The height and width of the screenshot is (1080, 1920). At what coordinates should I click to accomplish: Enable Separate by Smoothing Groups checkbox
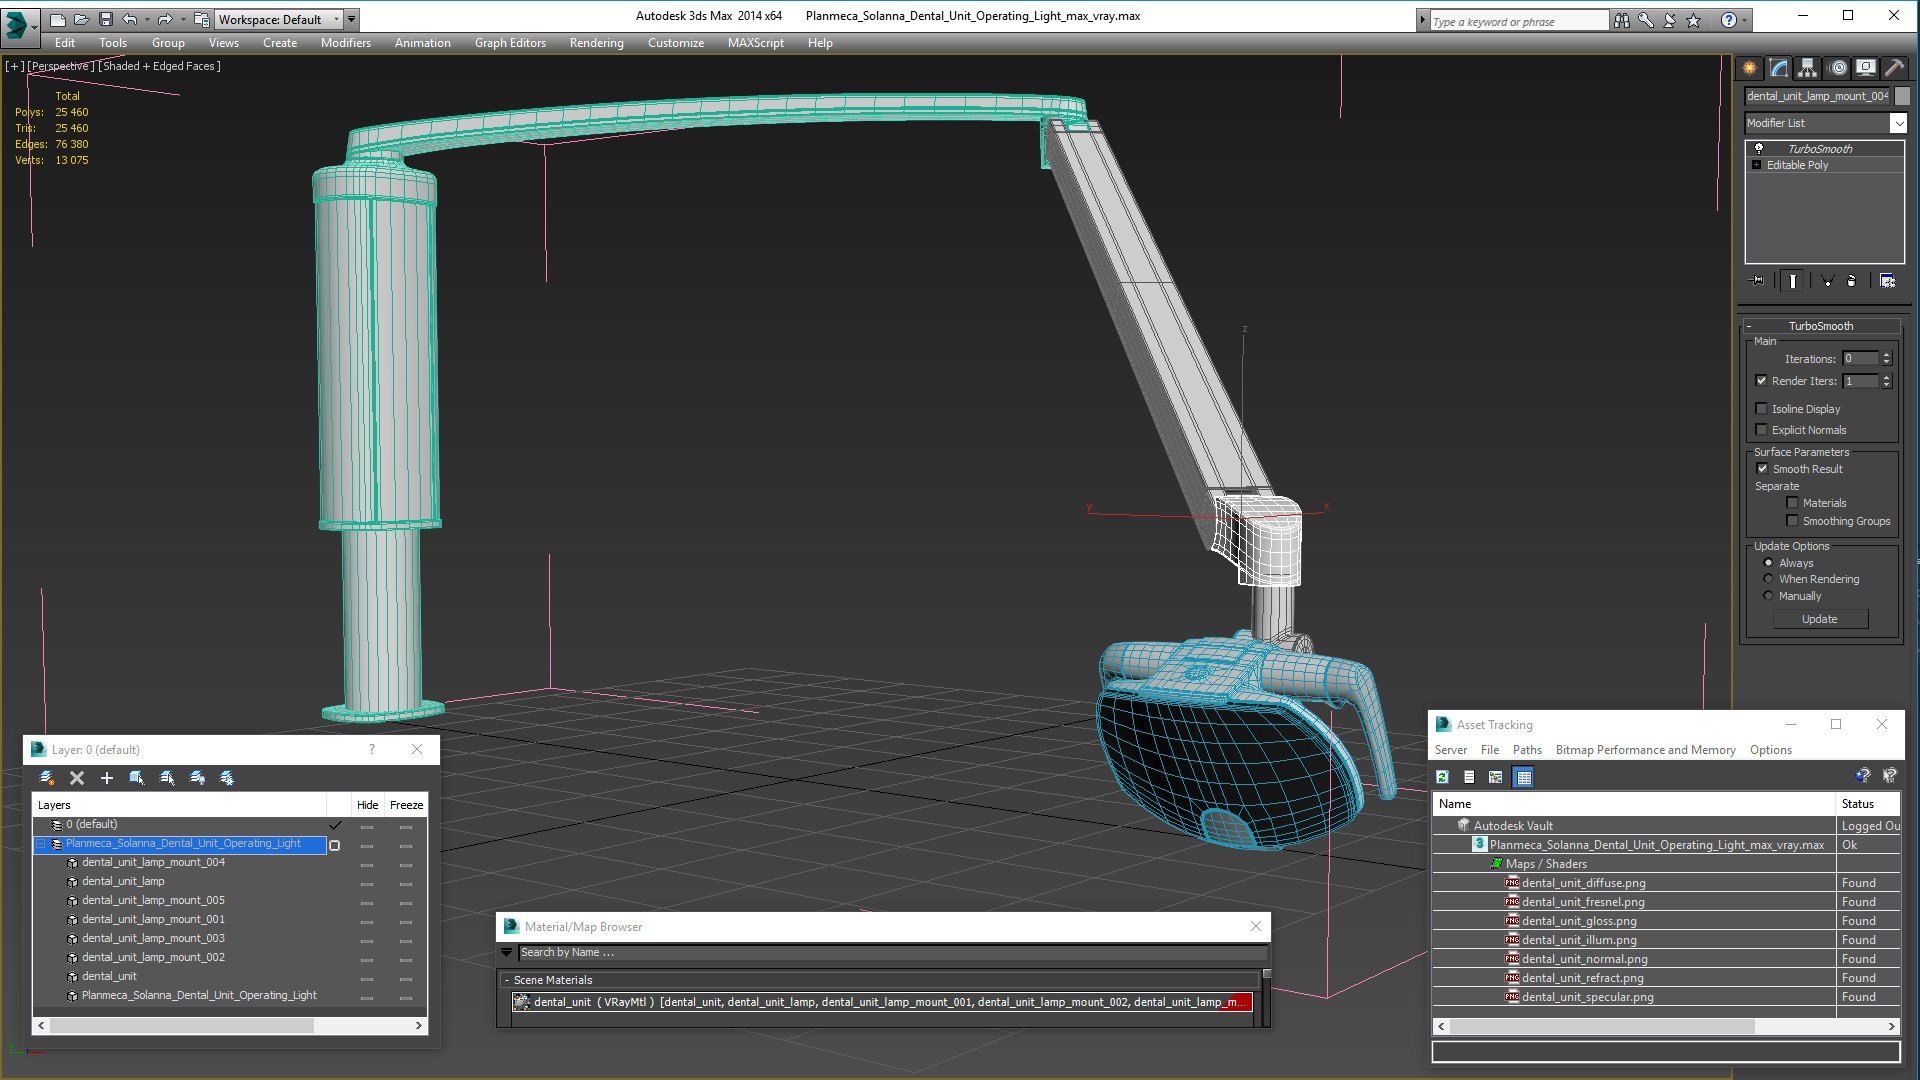(1793, 521)
